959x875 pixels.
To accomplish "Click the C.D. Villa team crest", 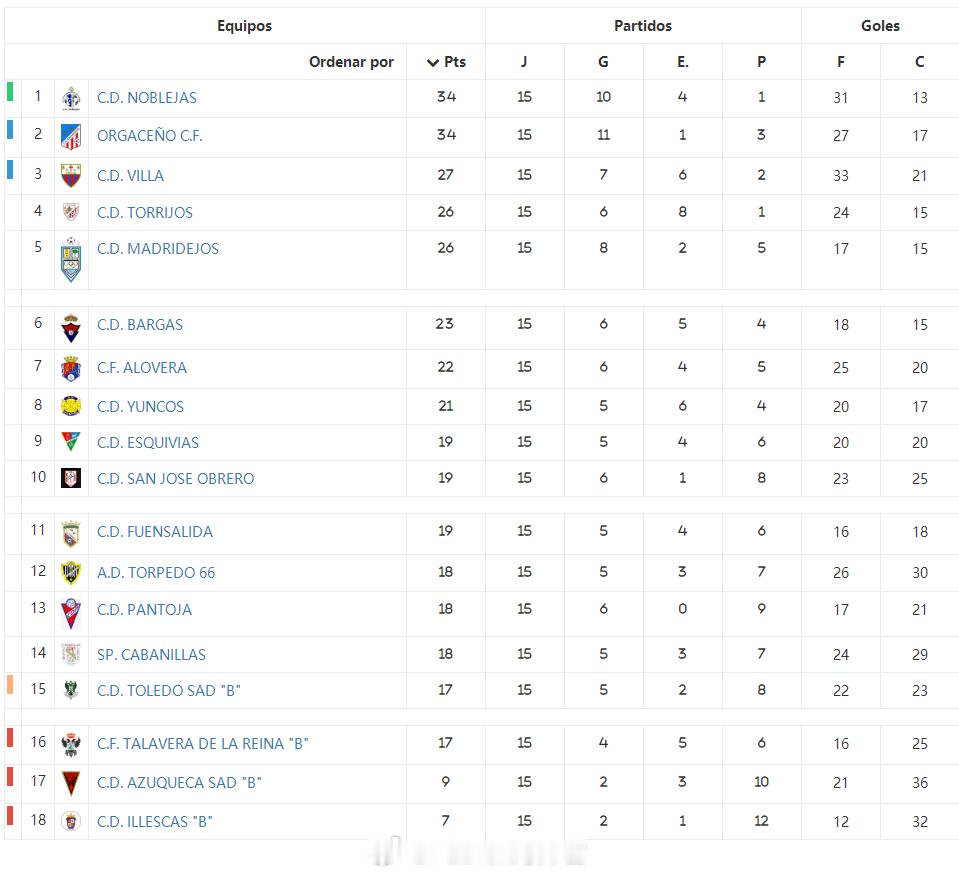I will [x=71, y=175].
